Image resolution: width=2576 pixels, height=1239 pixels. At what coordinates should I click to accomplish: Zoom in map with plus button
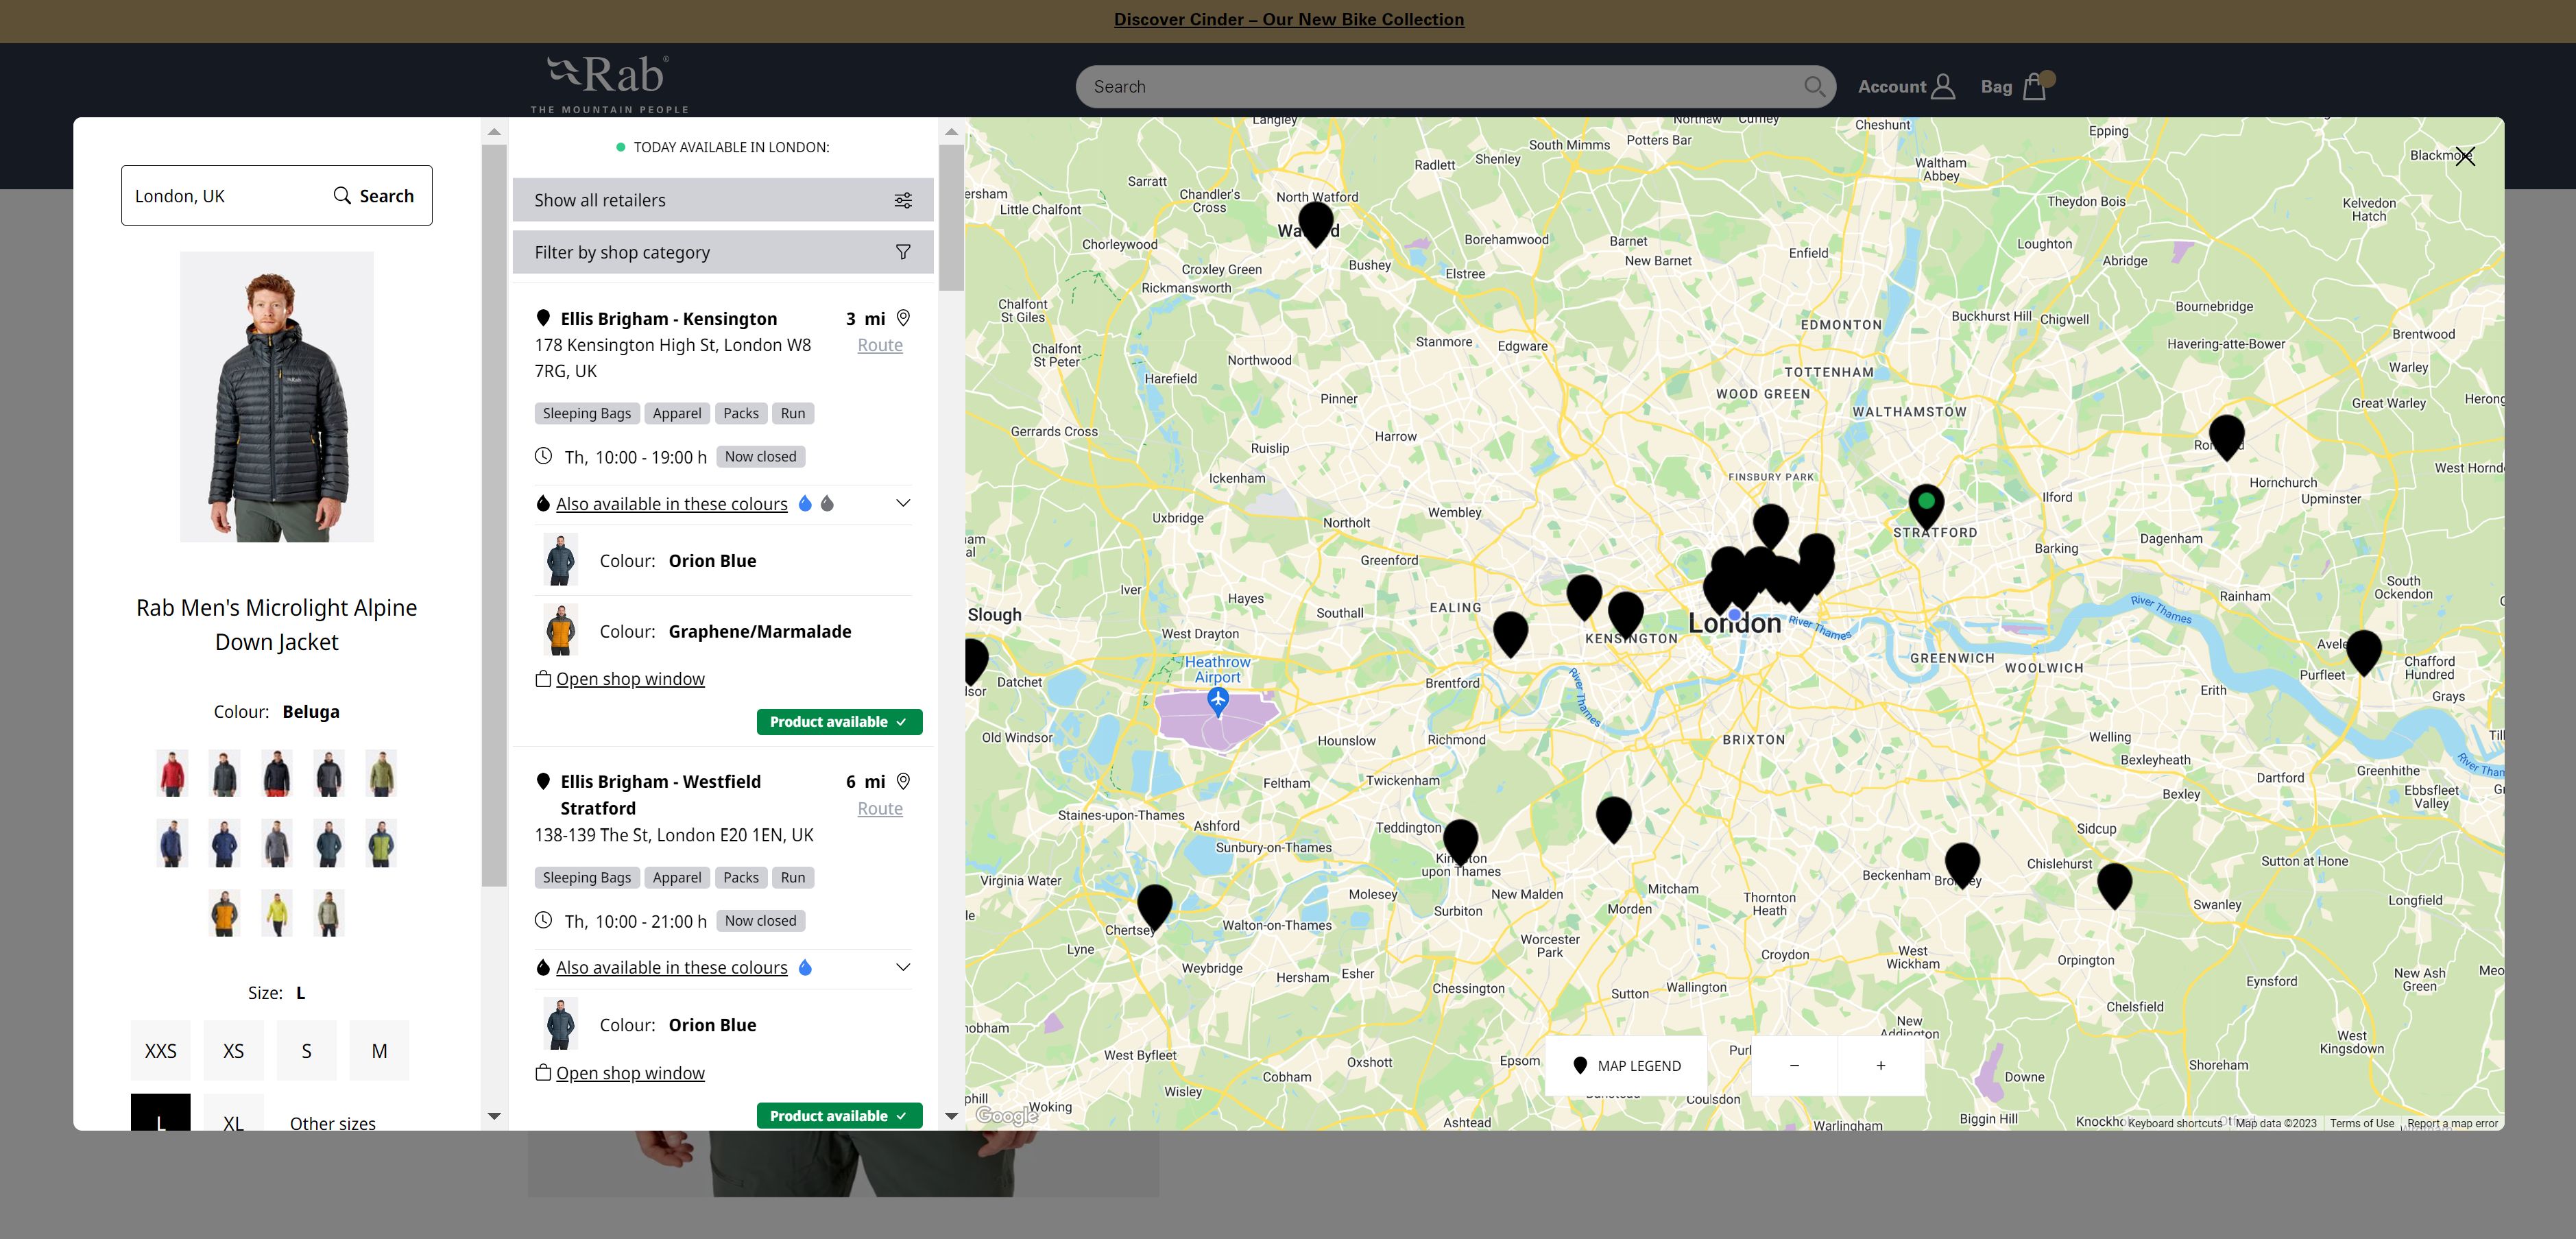(x=1880, y=1065)
